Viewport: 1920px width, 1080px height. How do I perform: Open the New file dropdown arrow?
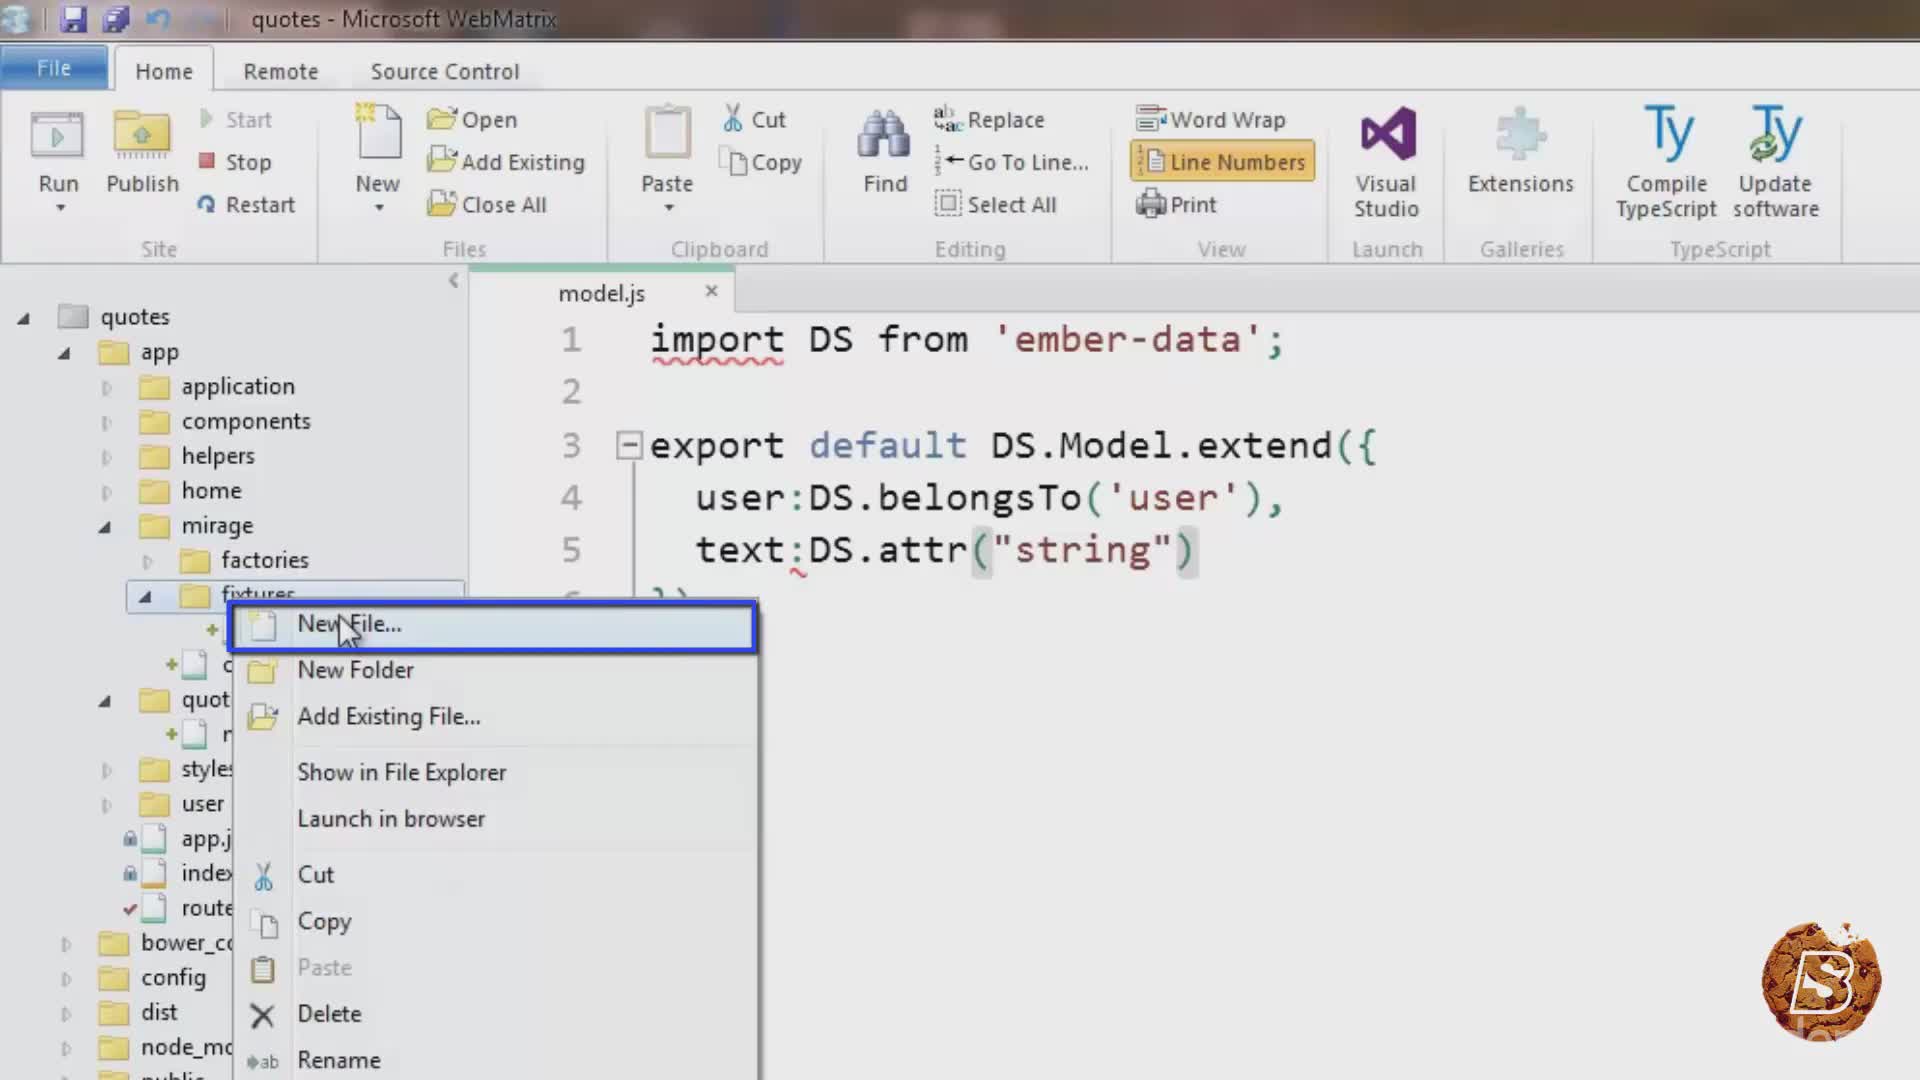379,208
